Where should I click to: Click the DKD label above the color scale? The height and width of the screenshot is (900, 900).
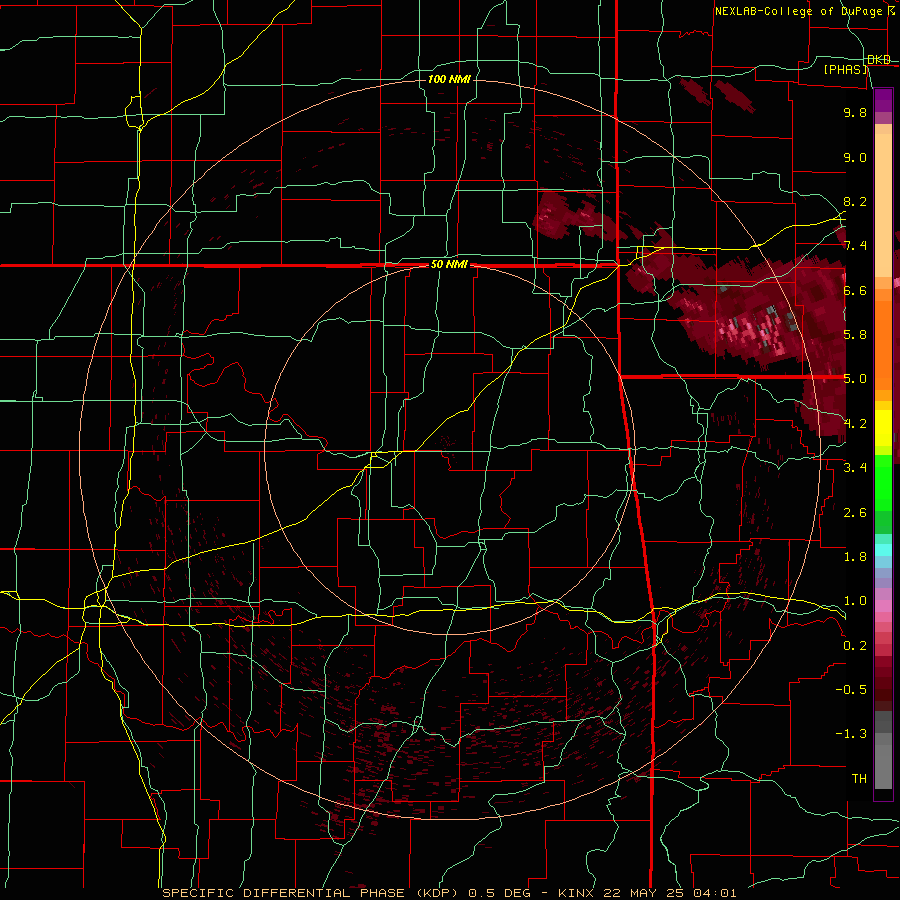pos(879,60)
